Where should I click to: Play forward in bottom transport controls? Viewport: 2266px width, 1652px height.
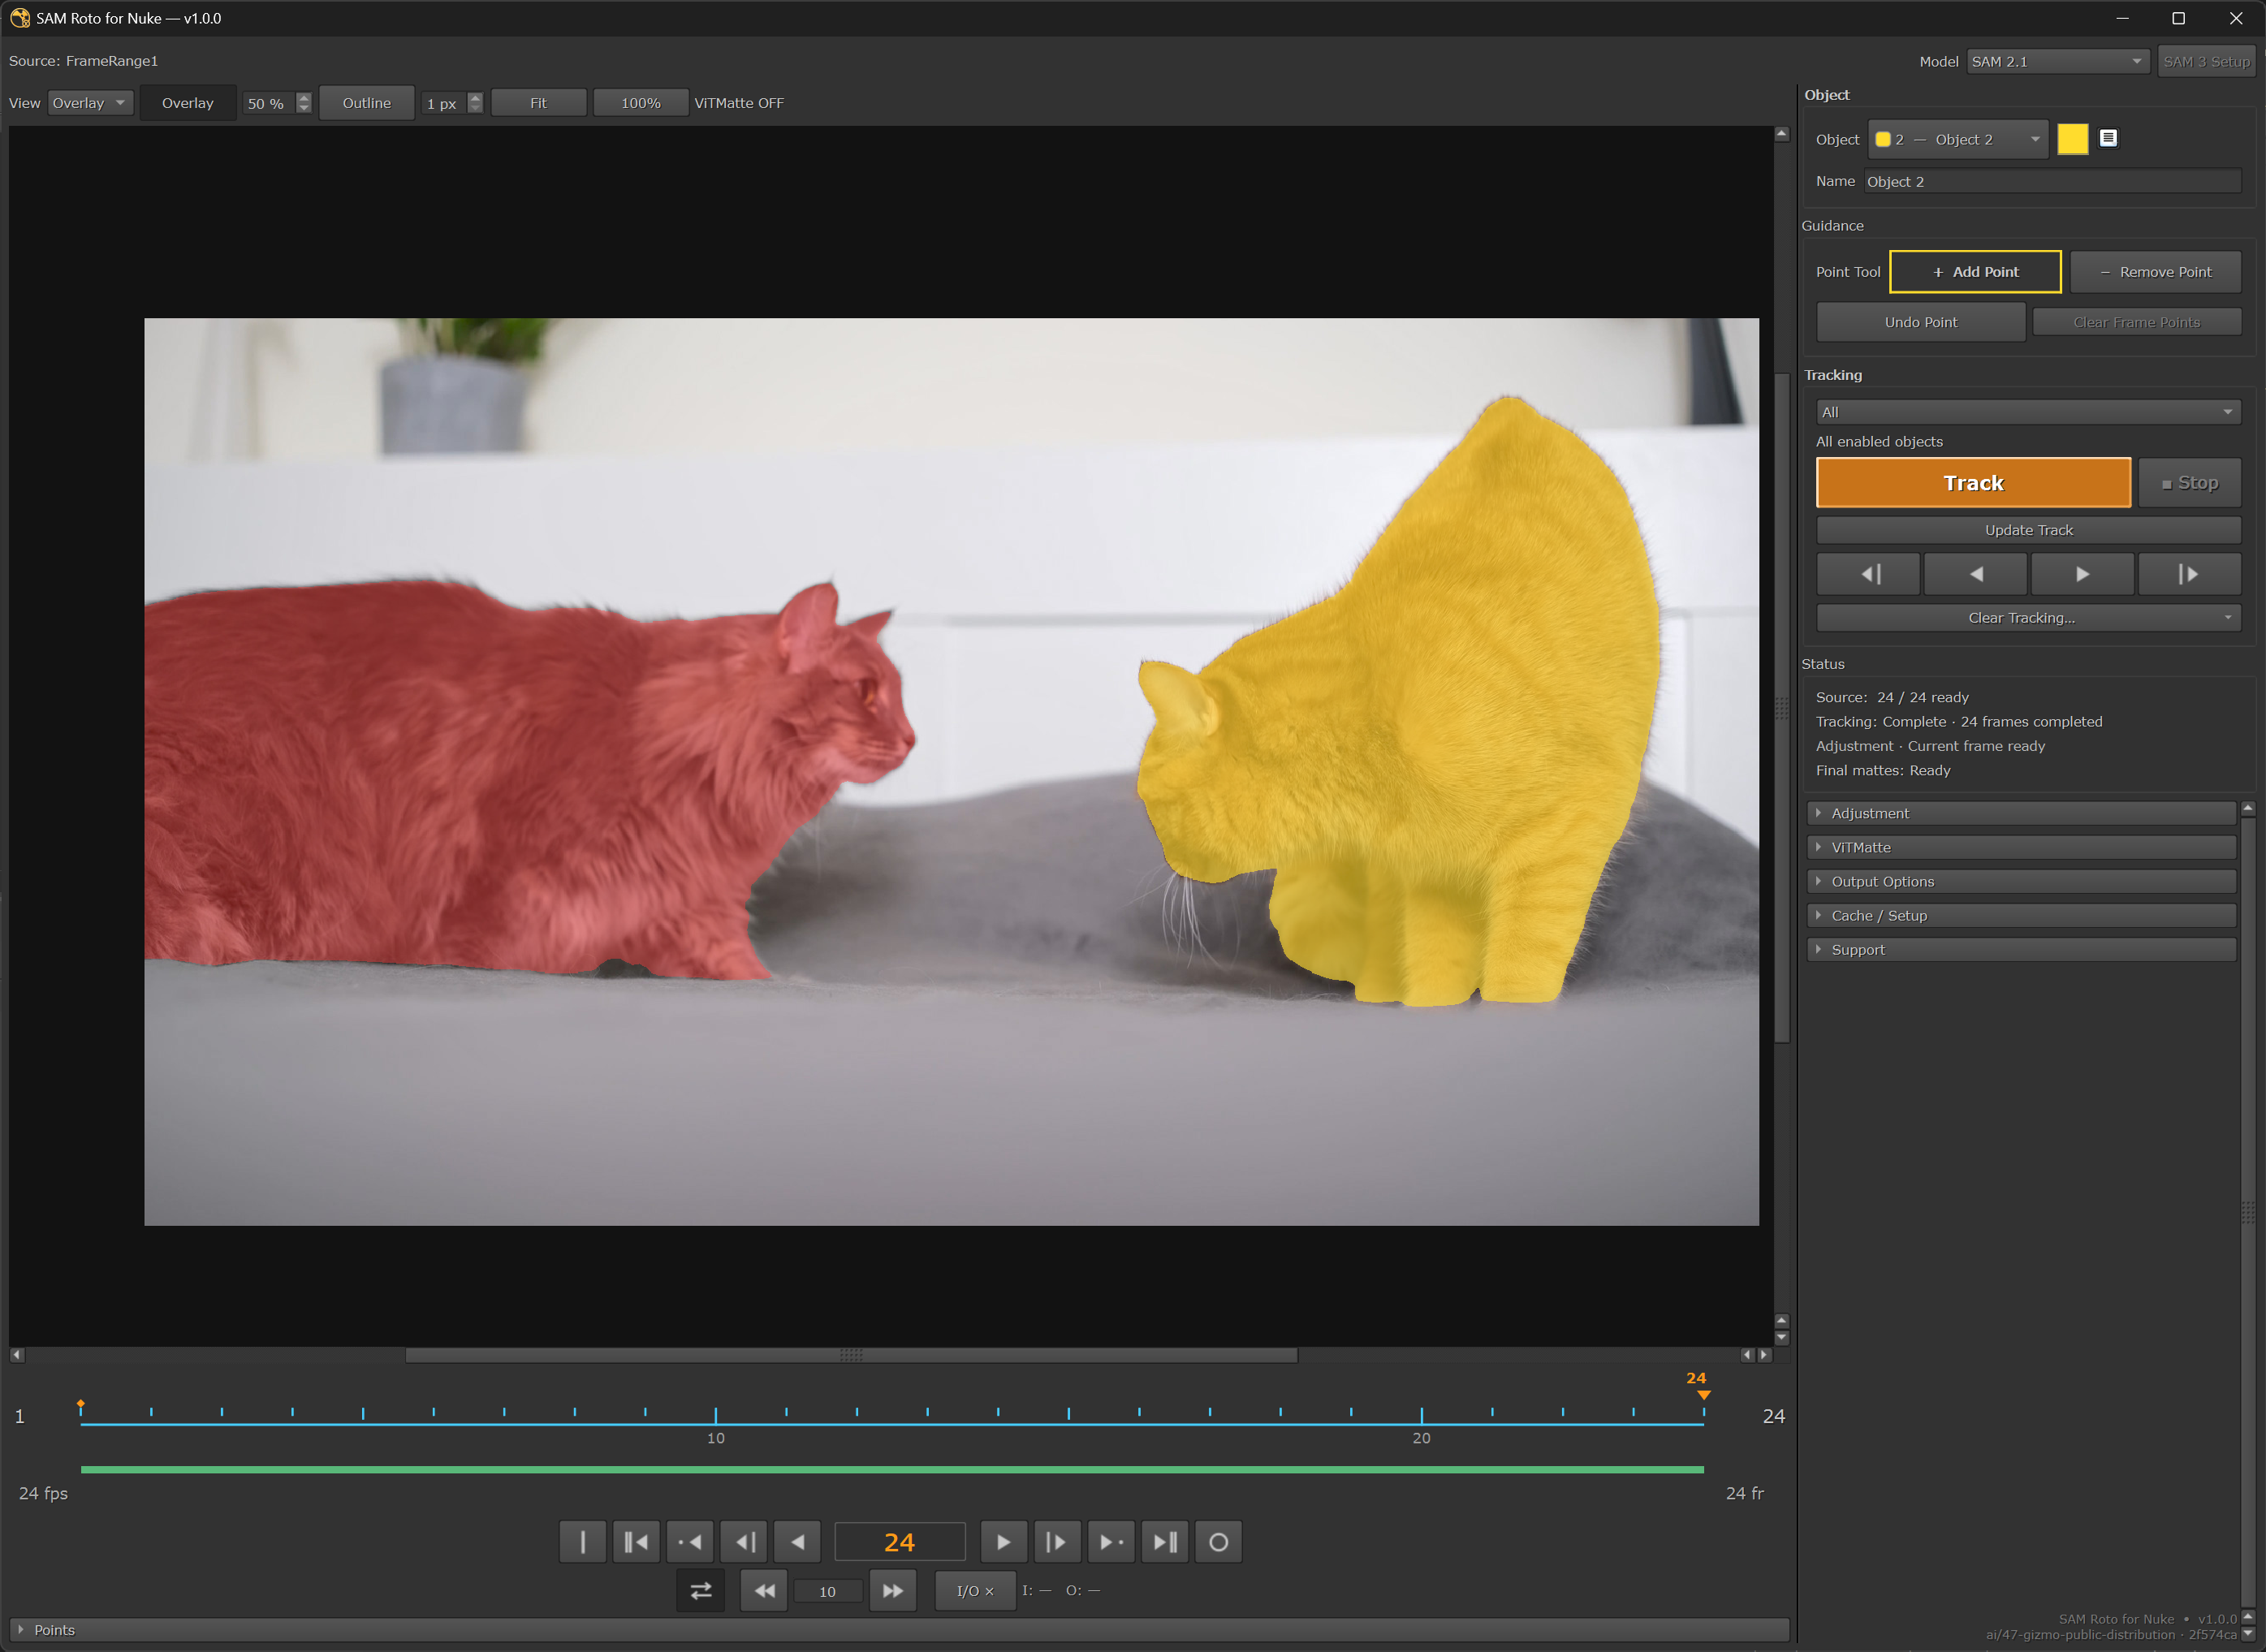1003,1542
